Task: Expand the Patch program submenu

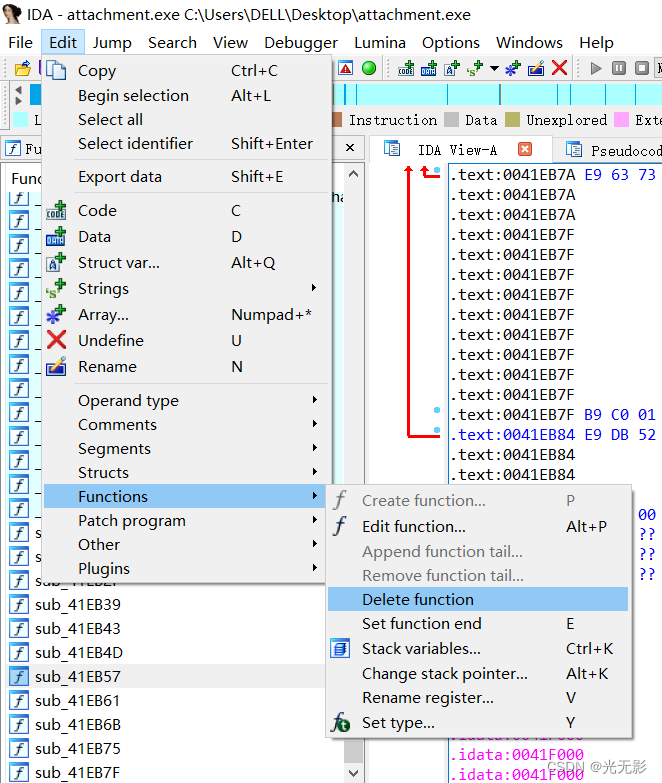Action: pyautogui.click(x=314, y=519)
